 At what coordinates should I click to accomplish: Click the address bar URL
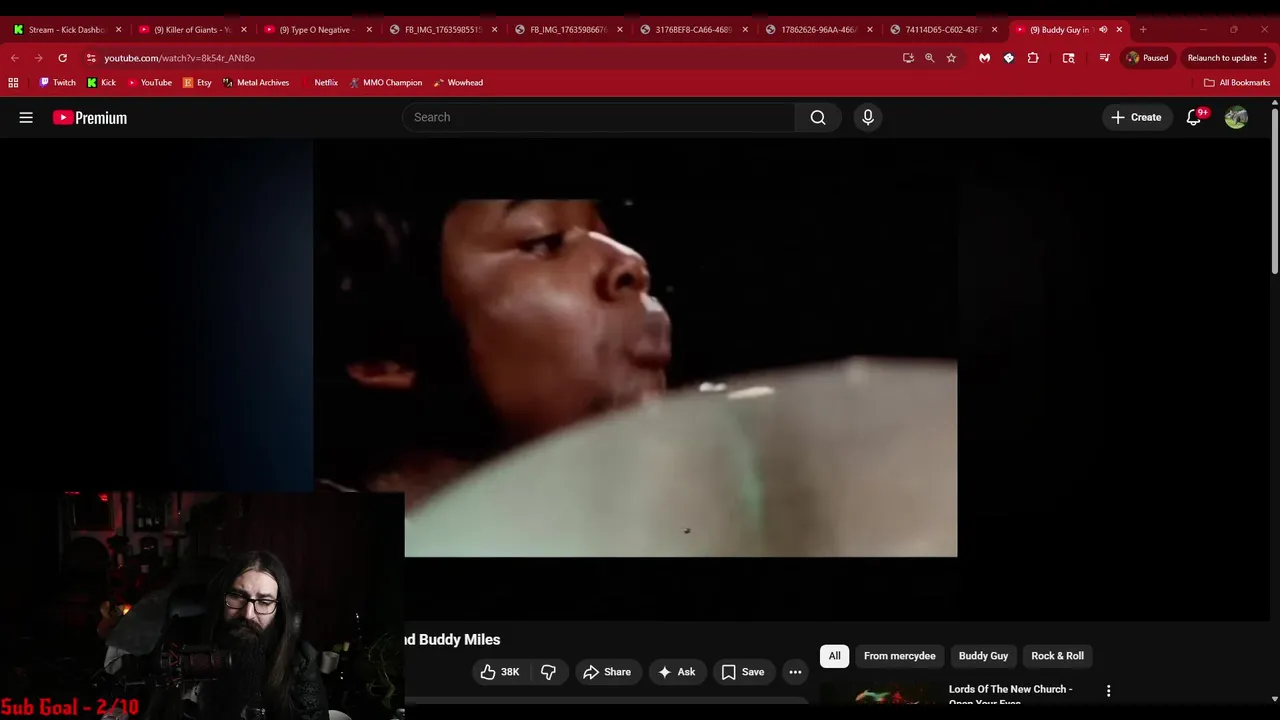pos(179,58)
